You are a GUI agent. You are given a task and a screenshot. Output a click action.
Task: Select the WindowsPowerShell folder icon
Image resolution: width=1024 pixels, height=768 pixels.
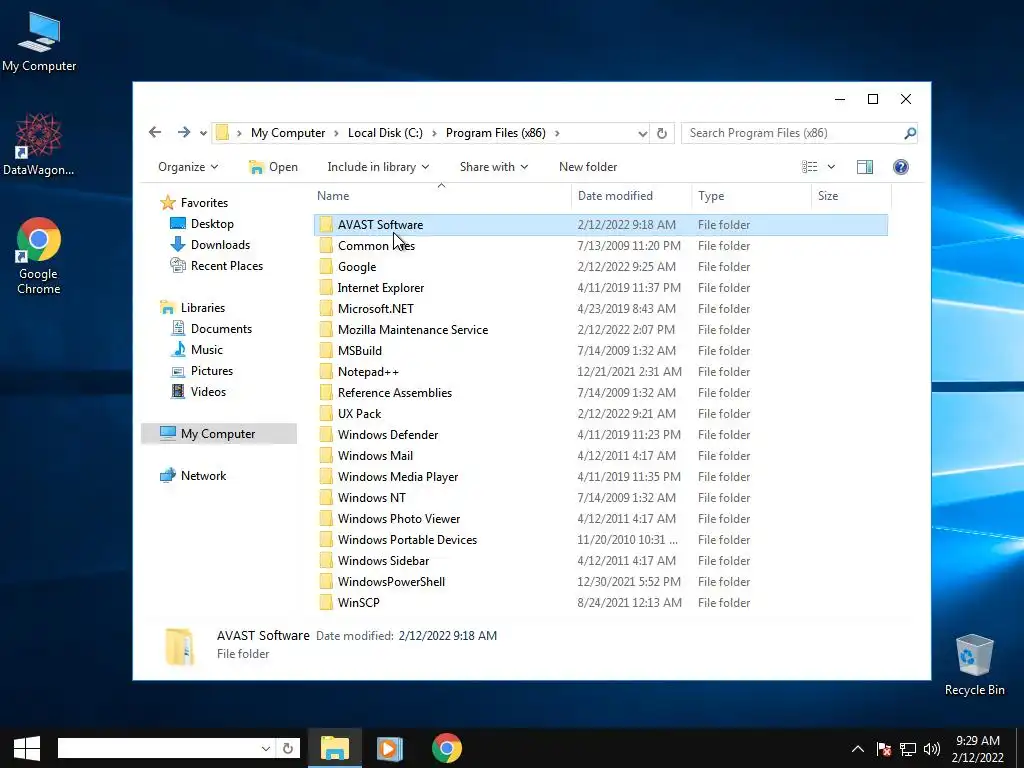pos(326,581)
